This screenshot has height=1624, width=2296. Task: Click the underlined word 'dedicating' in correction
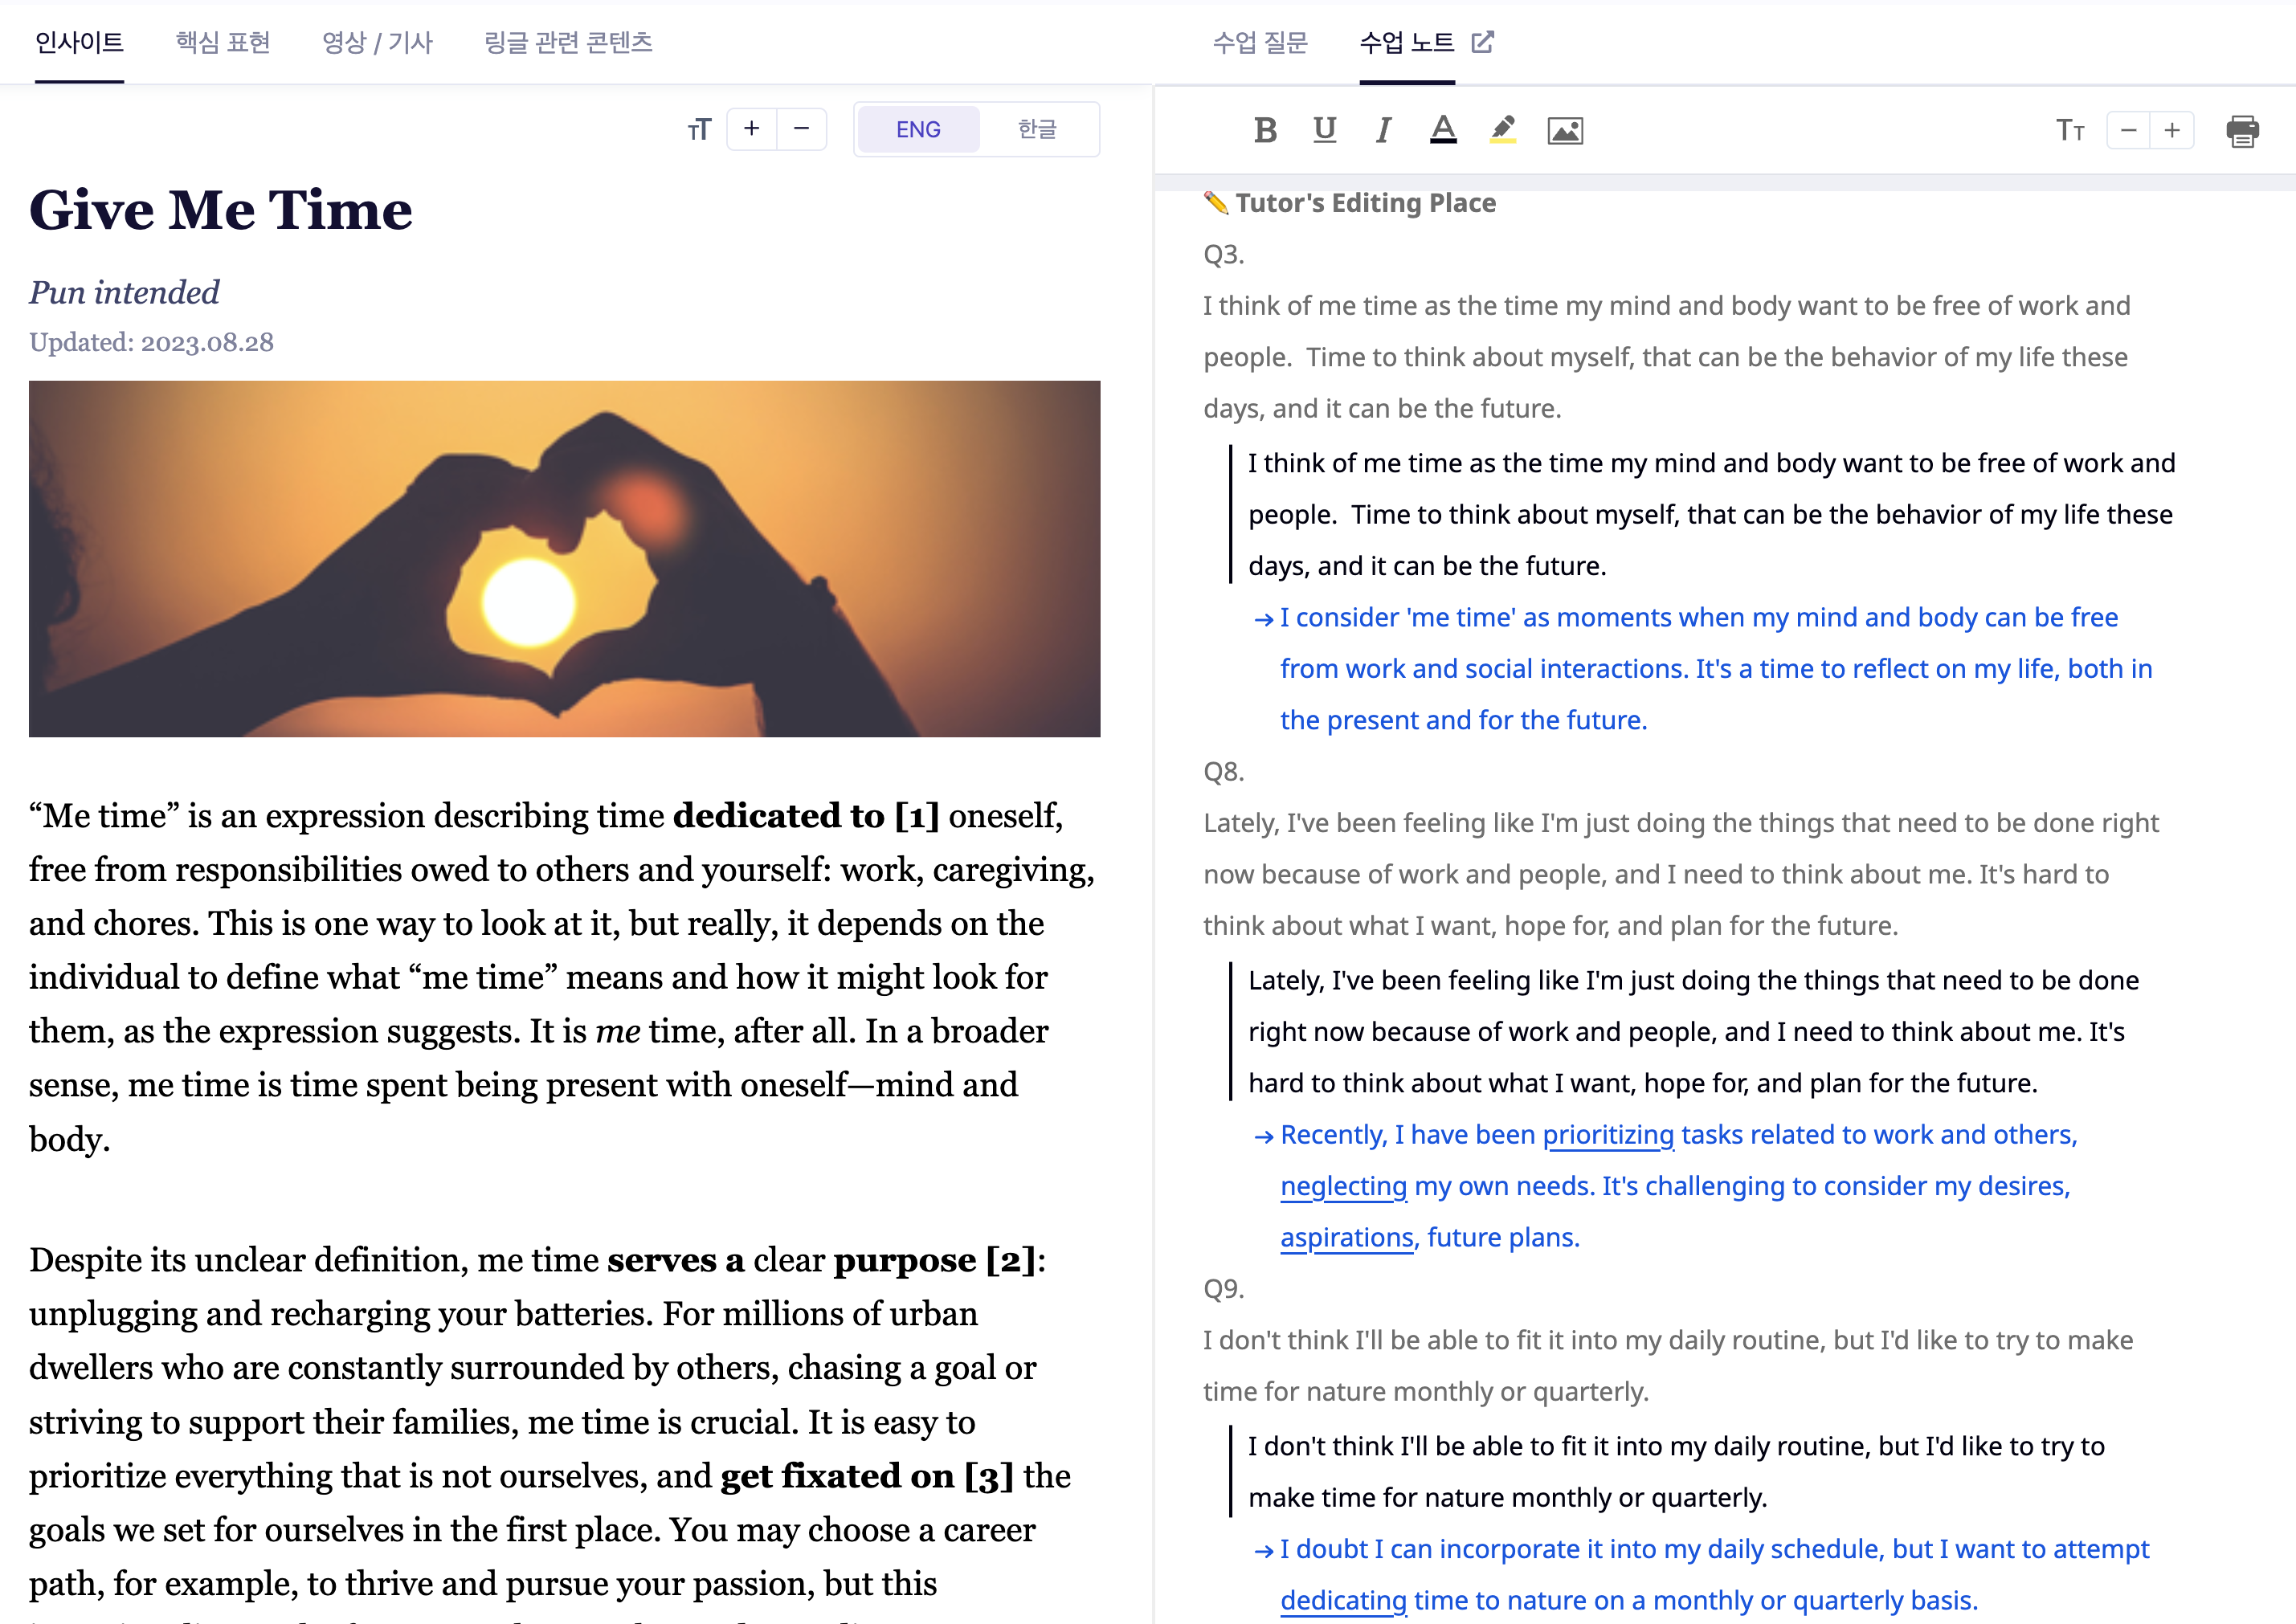[1343, 1600]
